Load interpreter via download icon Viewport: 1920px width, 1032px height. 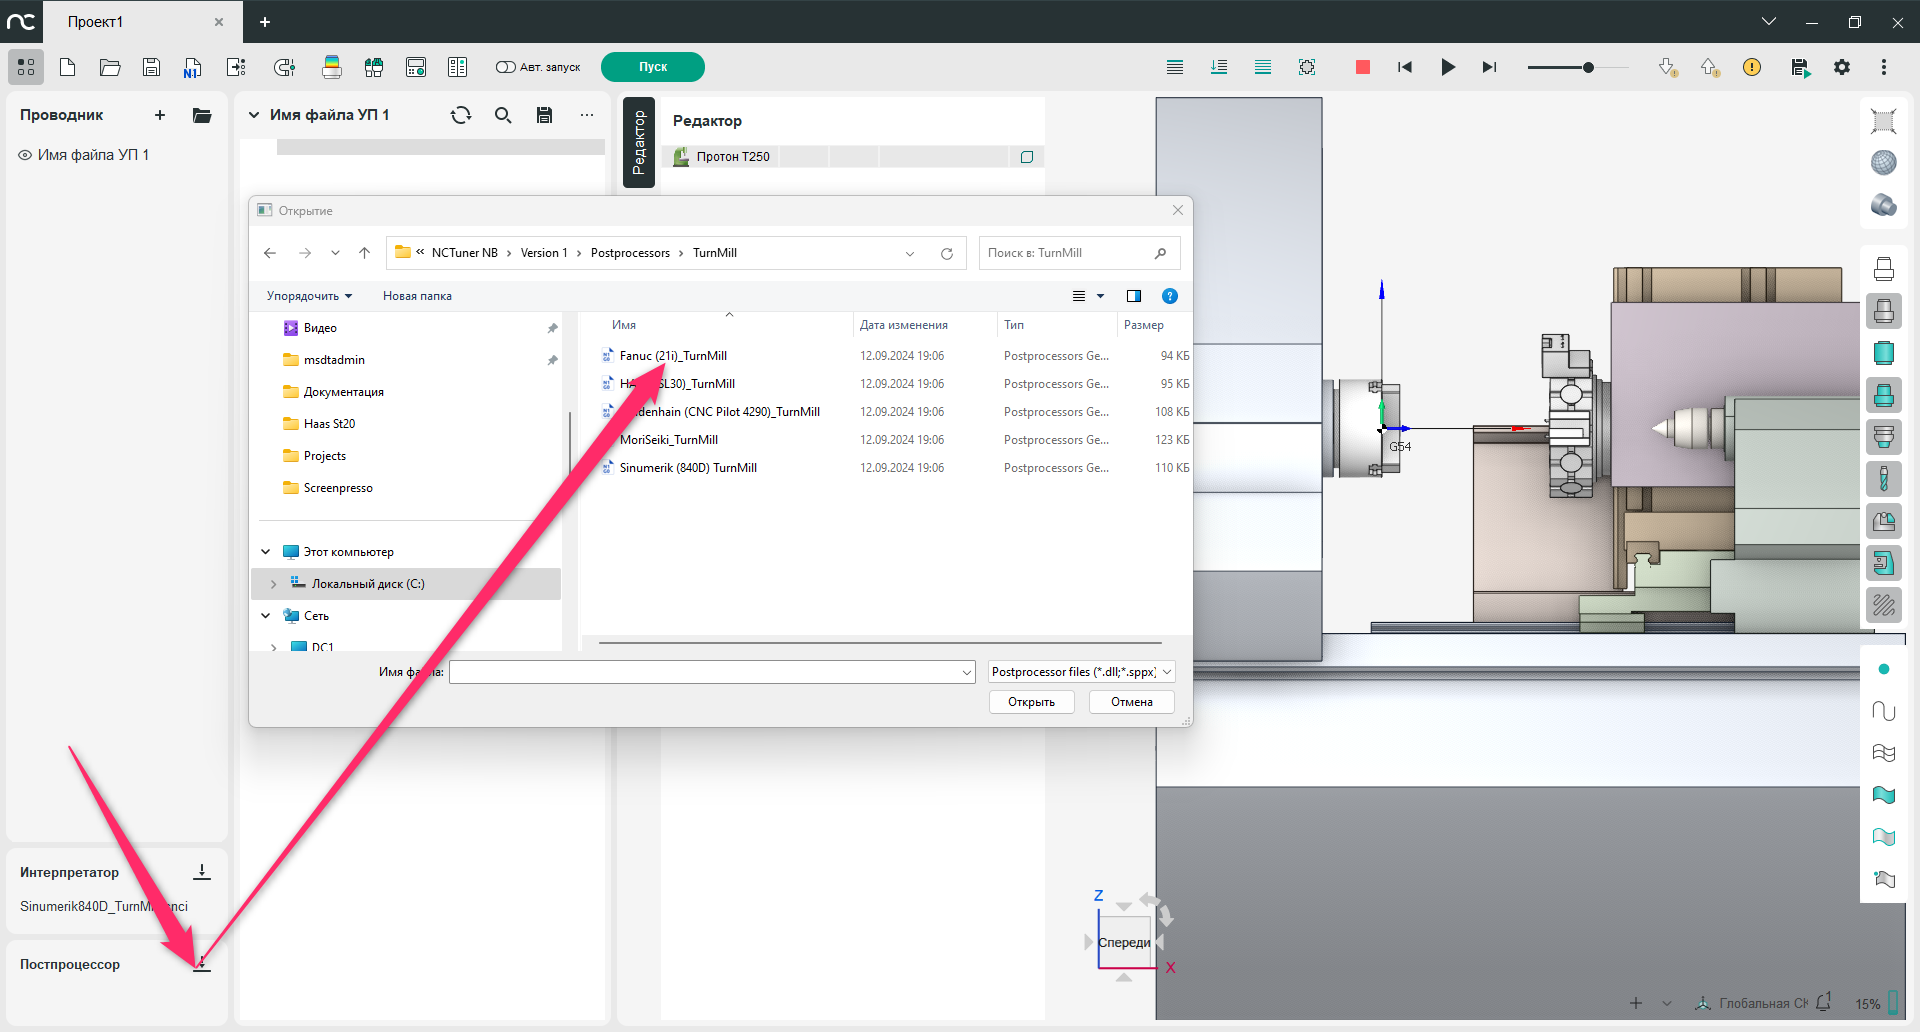[x=202, y=872]
